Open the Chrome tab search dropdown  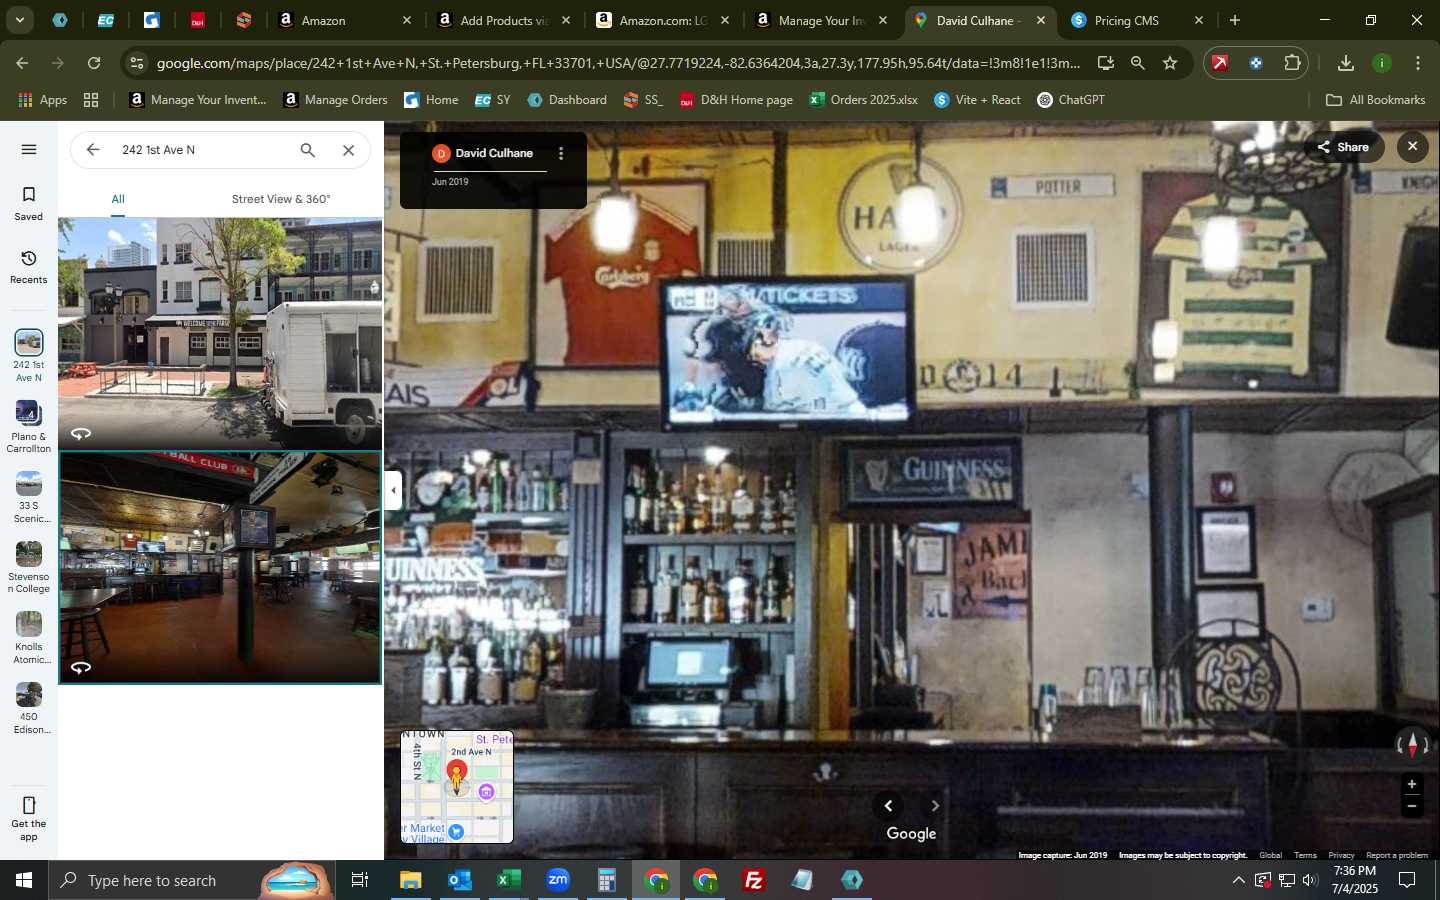click(x=19, y=20)
